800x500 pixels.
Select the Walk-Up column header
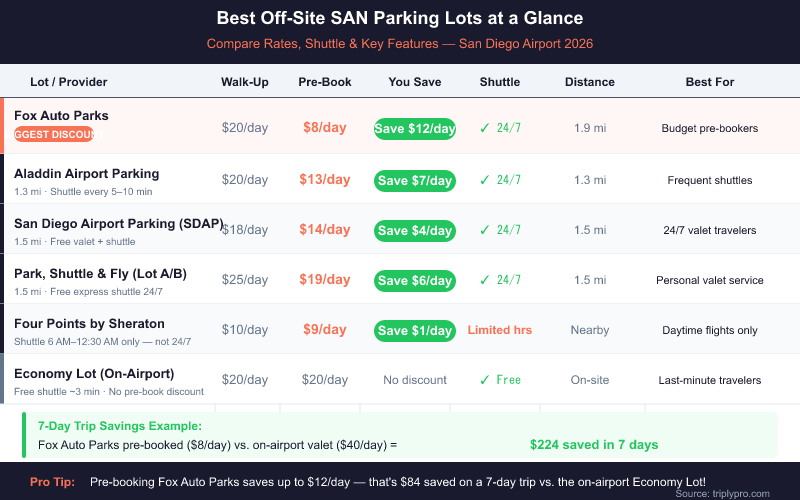point(245,82)
